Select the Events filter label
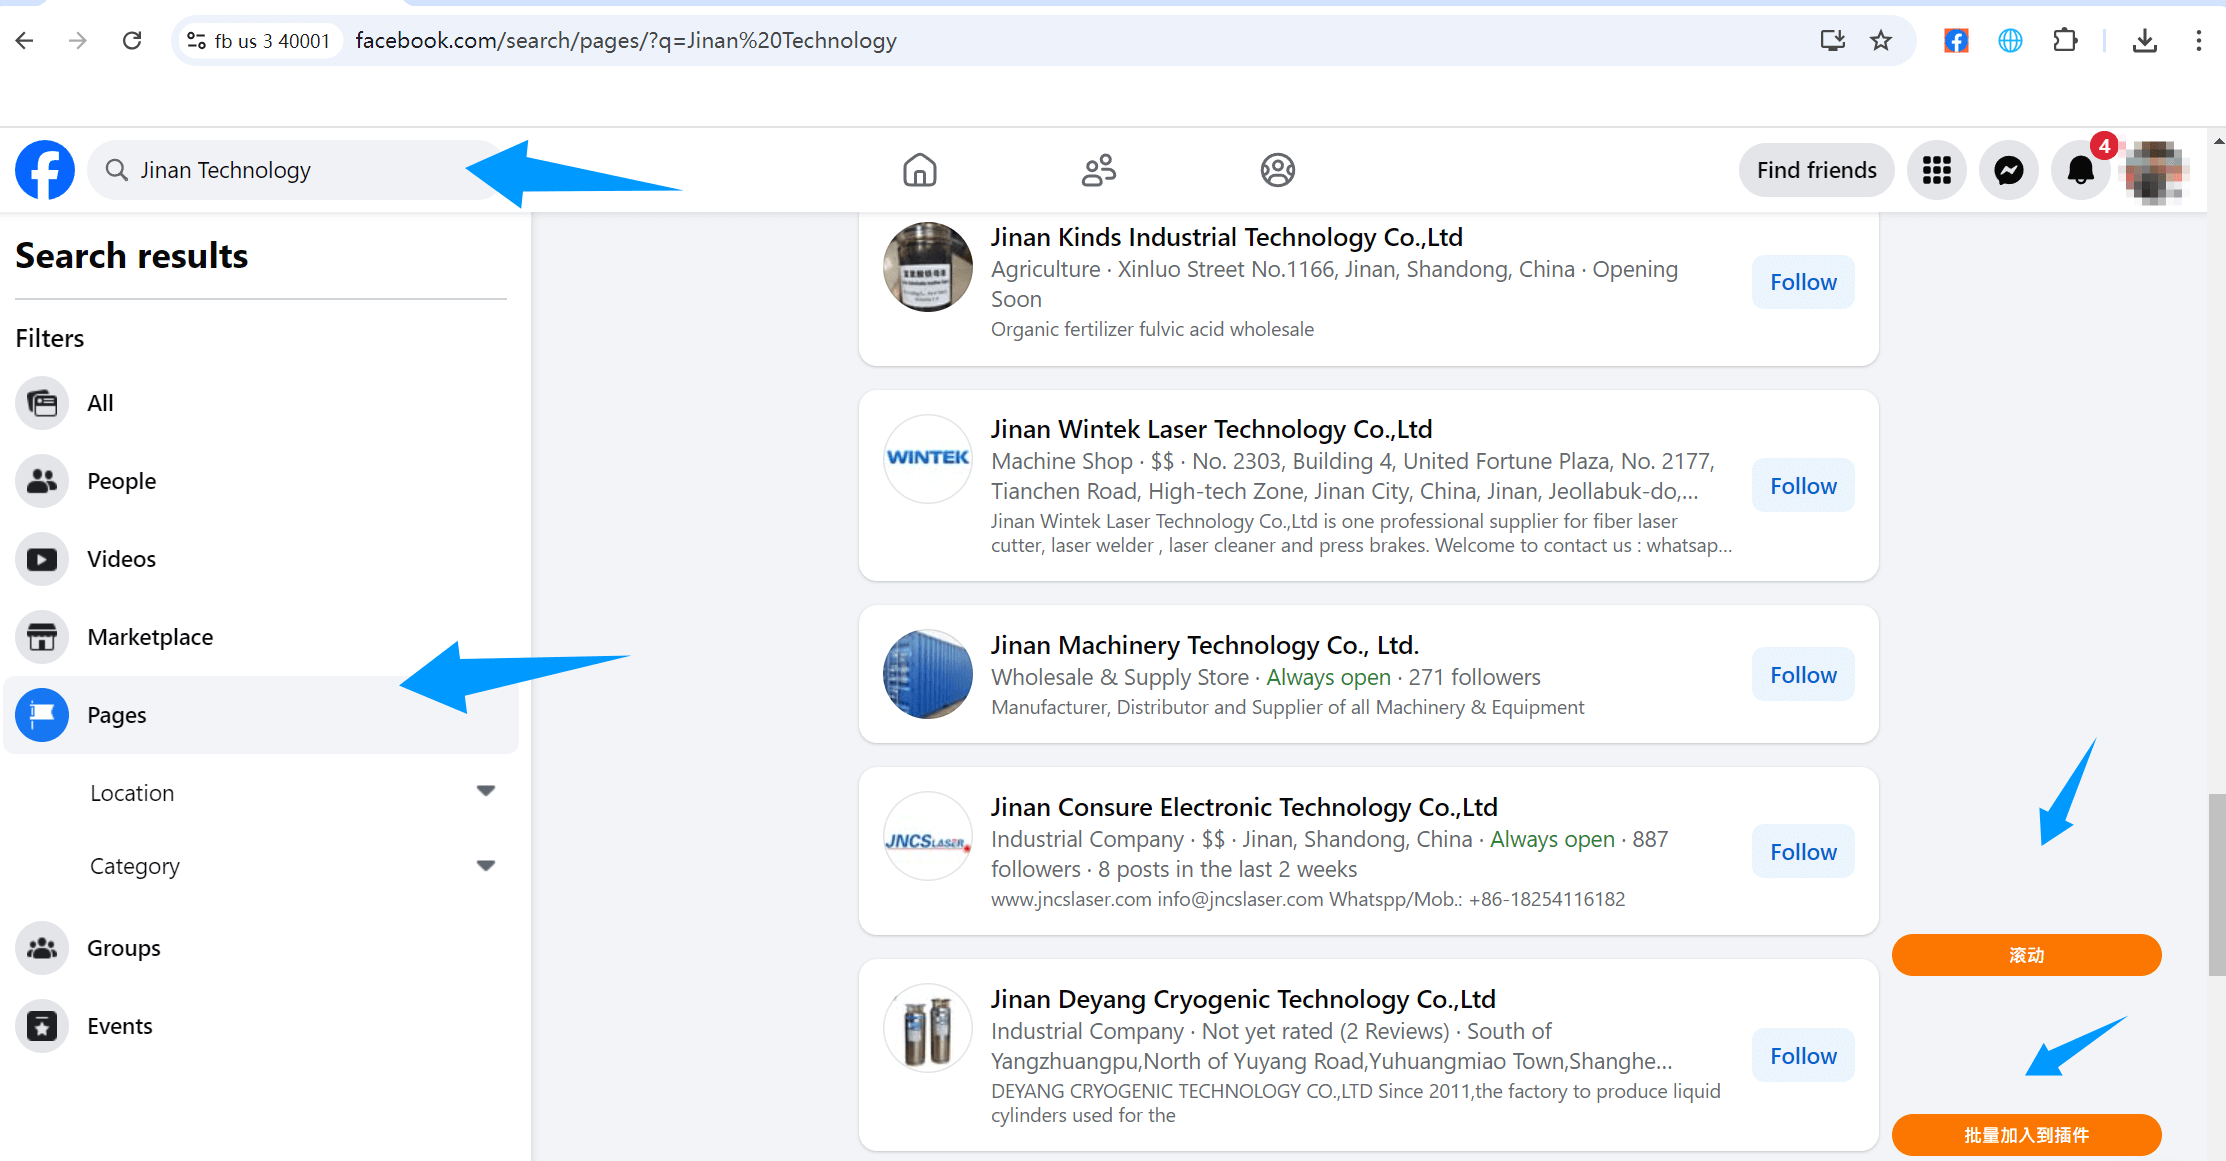This screenshot has height=1161, width=2226. pos(119,1026)
